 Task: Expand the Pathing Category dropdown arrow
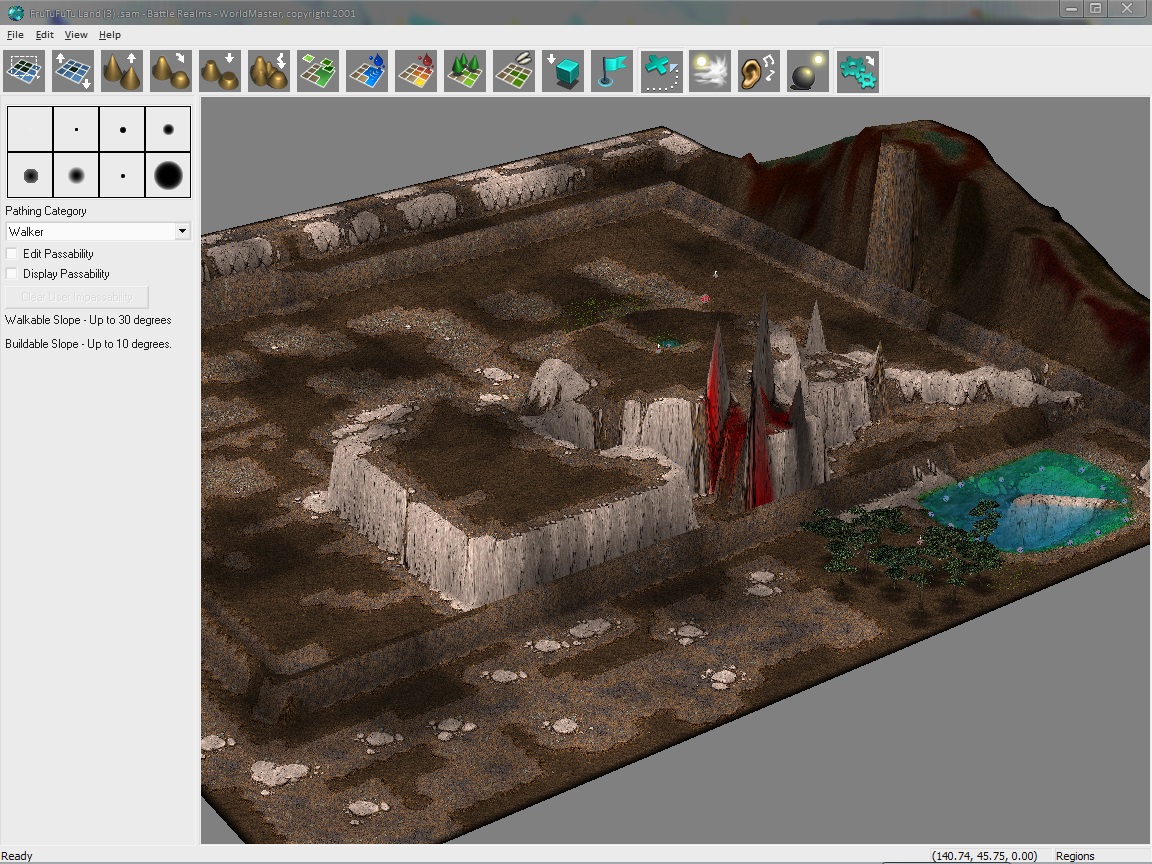(x=182, y=231)
